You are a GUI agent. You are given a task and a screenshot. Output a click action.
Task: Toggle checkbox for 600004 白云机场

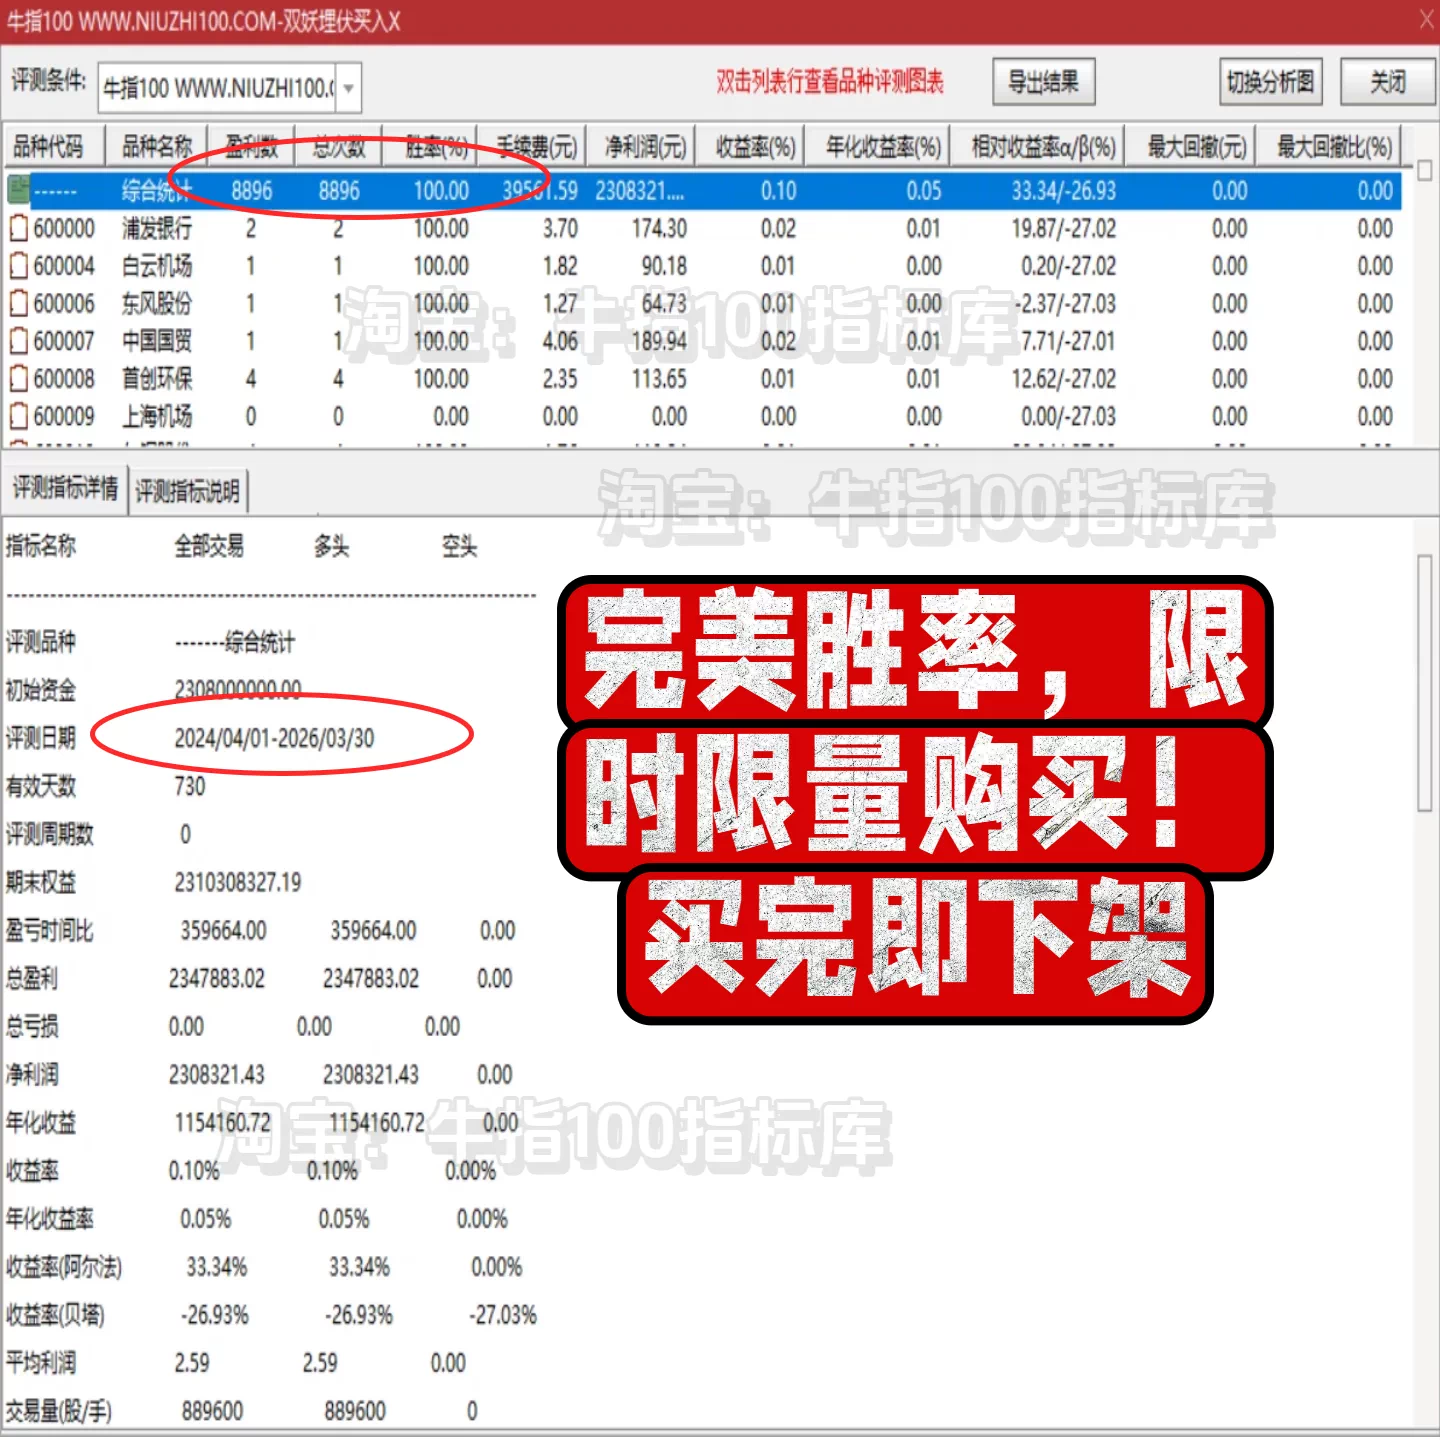[x=18, y=266]
